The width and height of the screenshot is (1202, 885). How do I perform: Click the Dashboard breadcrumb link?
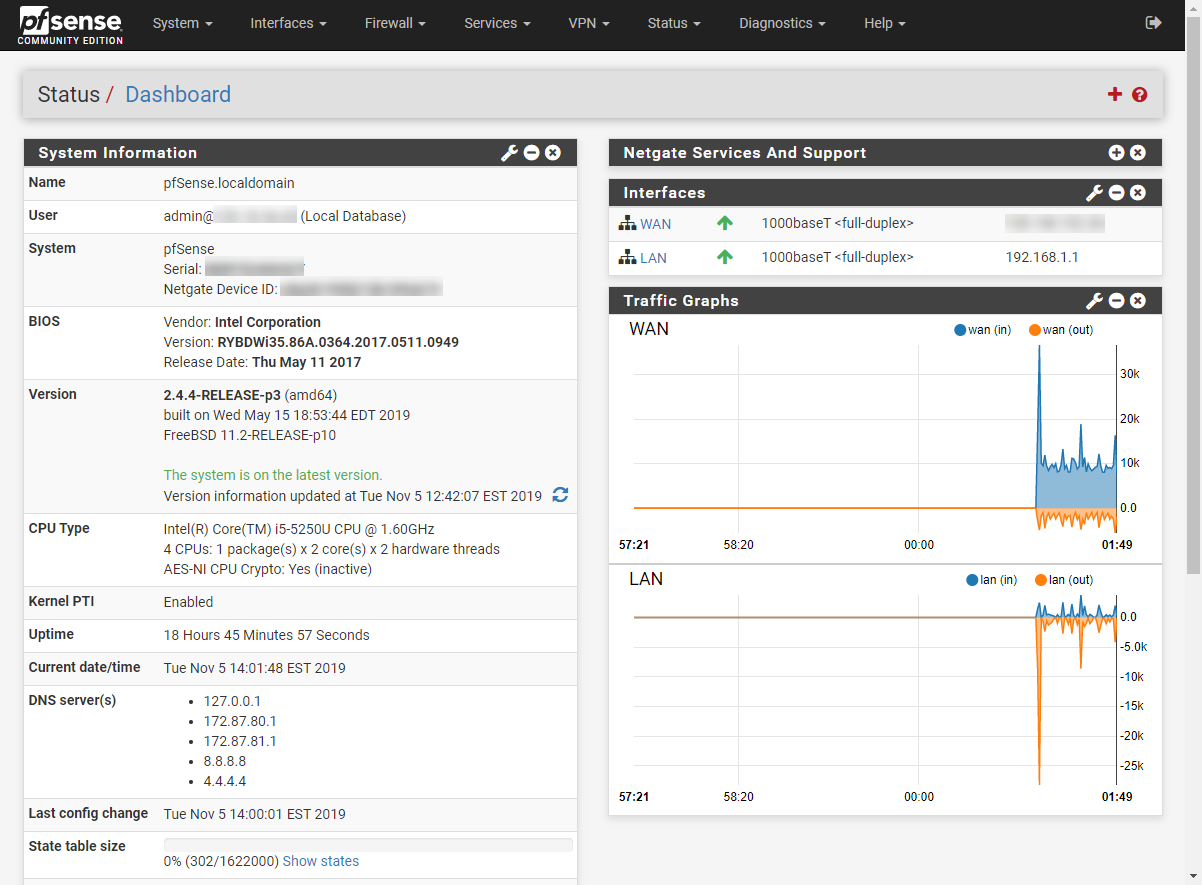(x=178, y=94)
